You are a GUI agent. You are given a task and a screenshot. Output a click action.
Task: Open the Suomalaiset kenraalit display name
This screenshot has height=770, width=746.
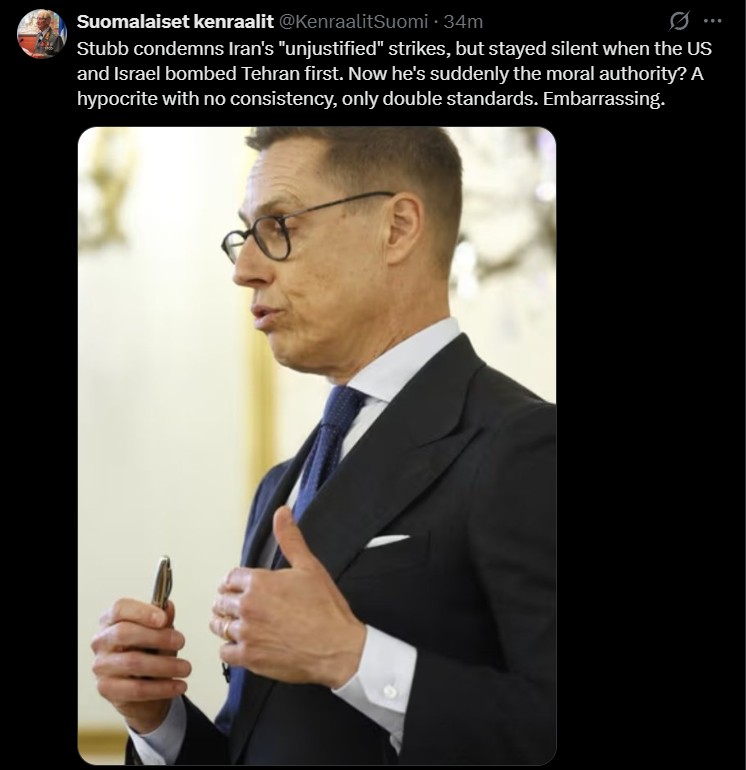point(175,22)
